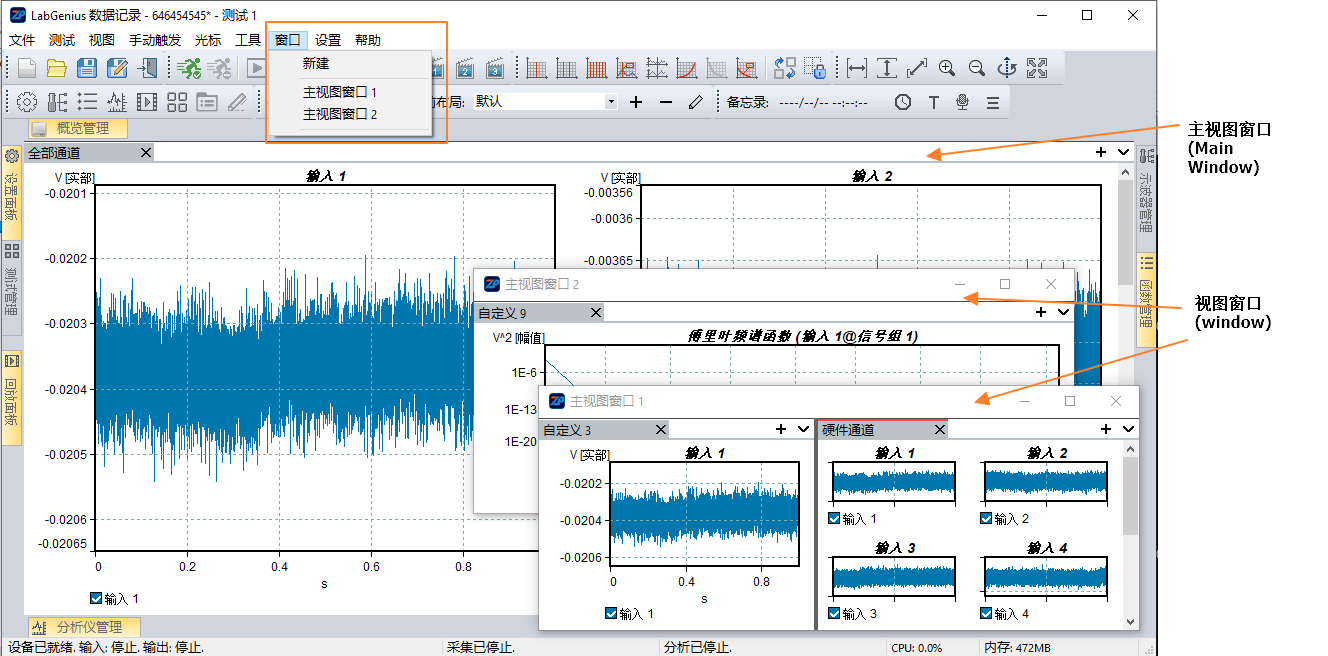Click the memo list lines icon
The width and height of the screenshot is (1328, 656).
coord(993,102)
